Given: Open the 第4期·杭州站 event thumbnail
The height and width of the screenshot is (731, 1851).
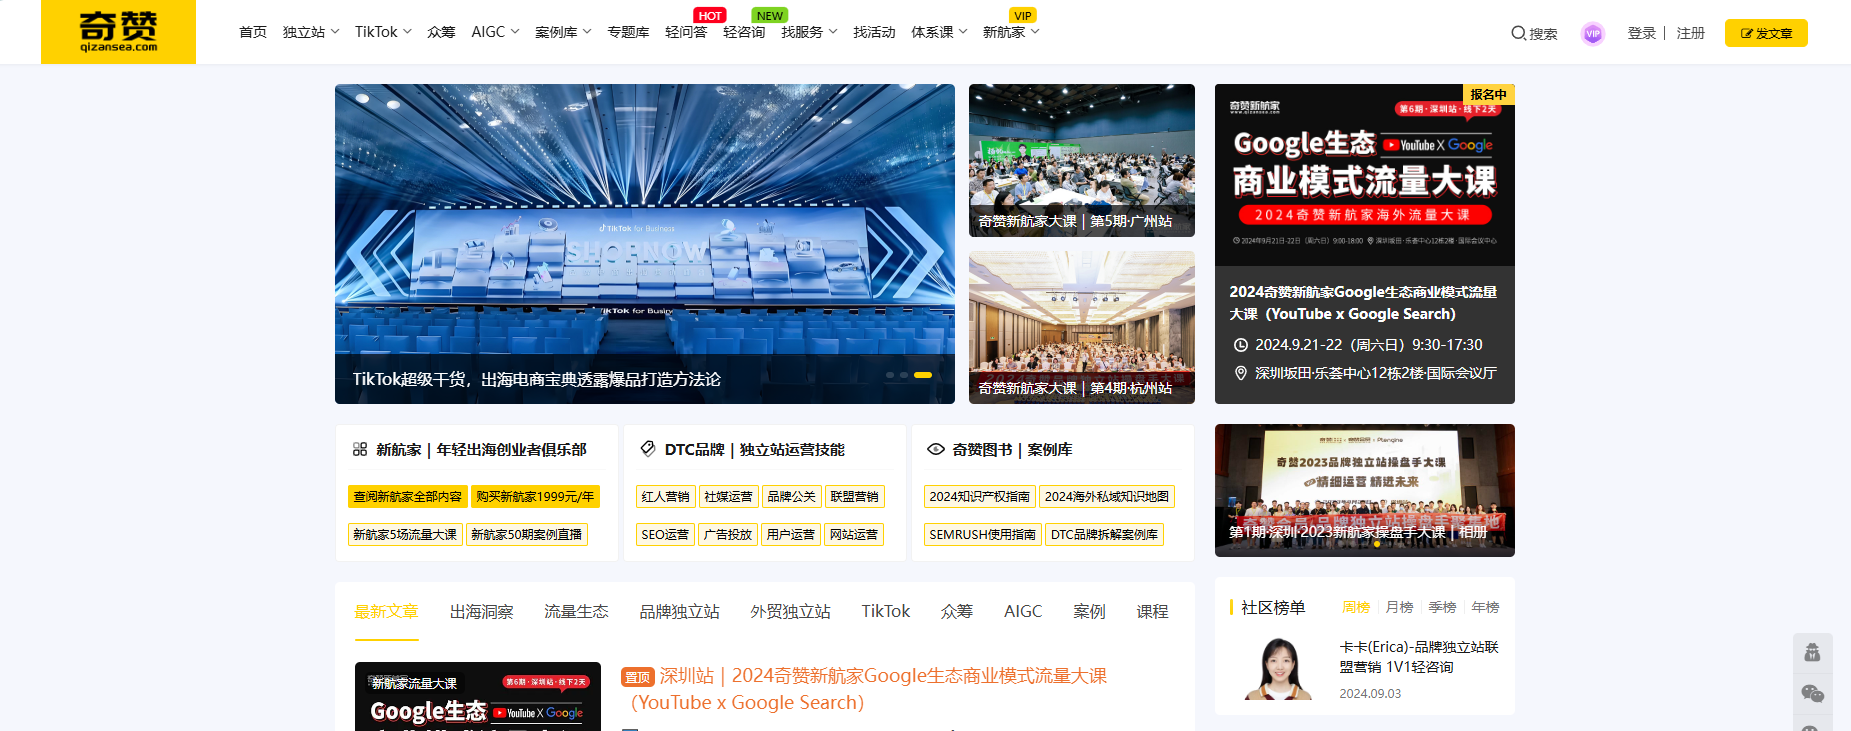Looking at the screenshot, I should point(1082,327).
